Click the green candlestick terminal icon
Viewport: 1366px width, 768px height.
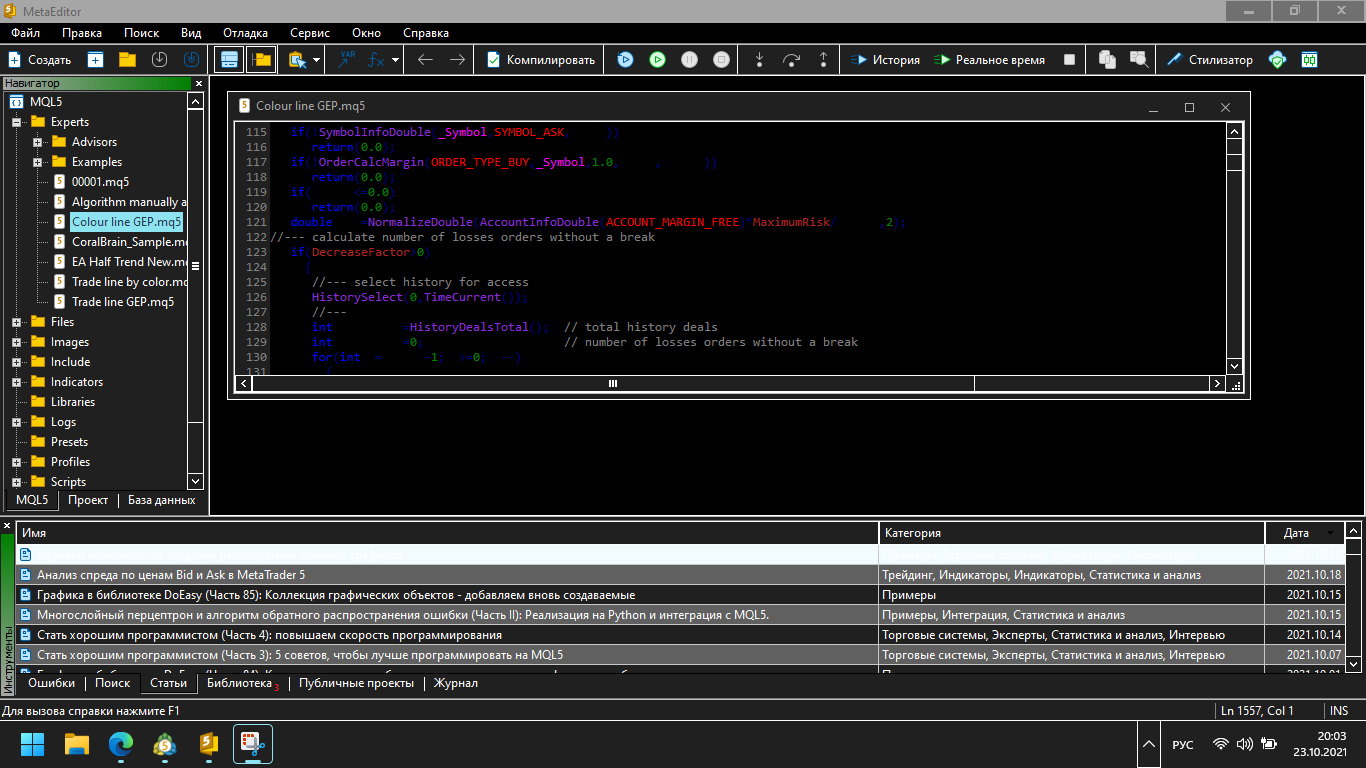[1309, 60]
